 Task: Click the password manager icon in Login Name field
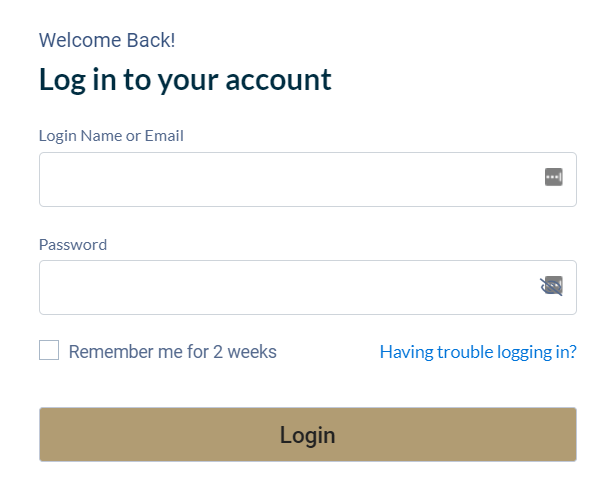coord(553,177)
